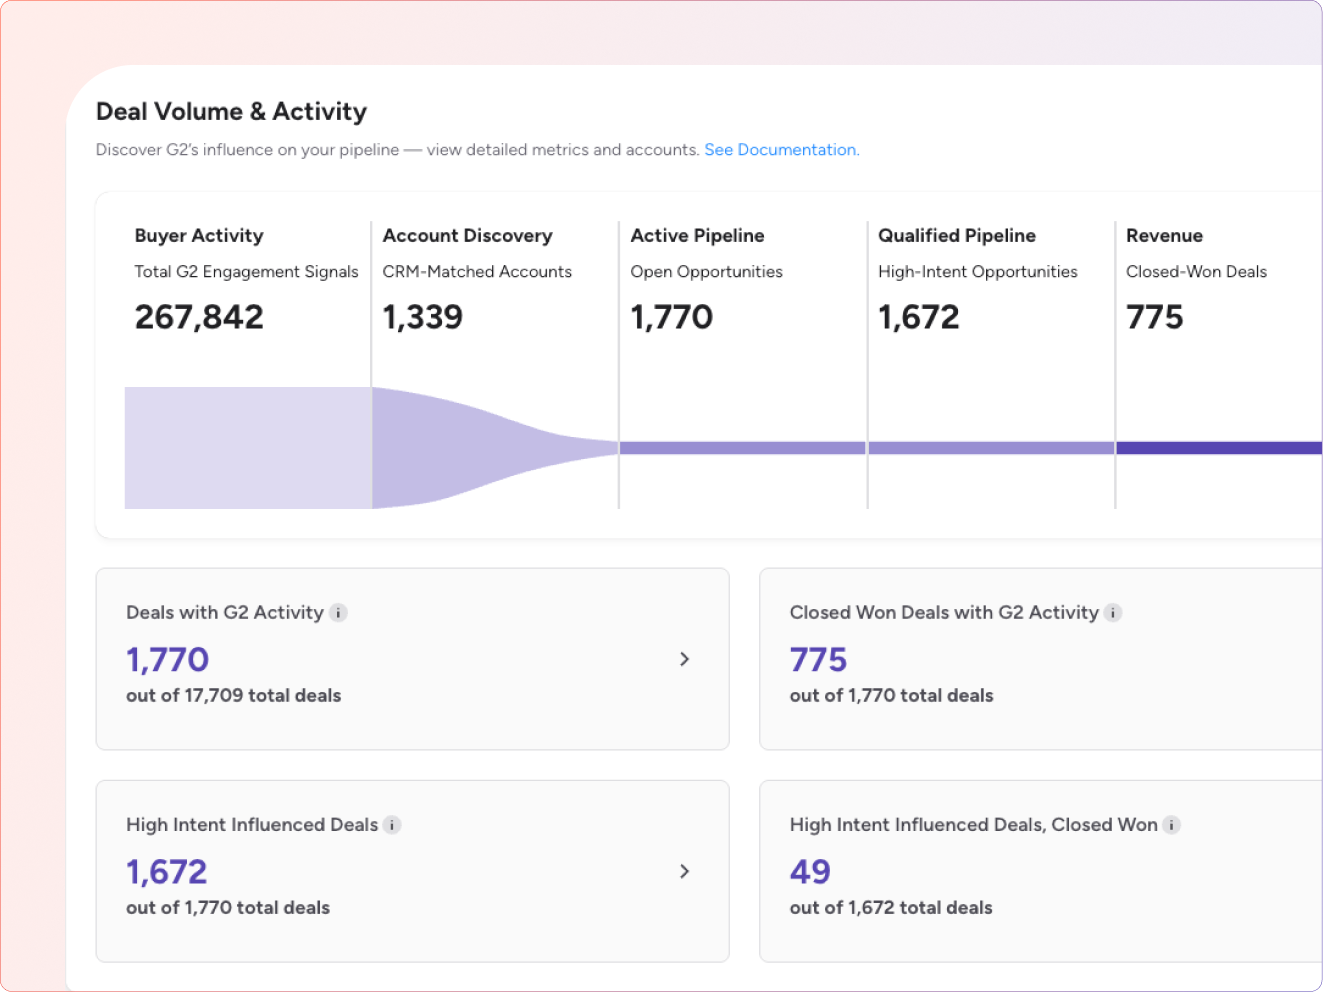Click info icon next to High Intent Influenced Deals
Screen dimensions: 1323x992
pos(392,825)
